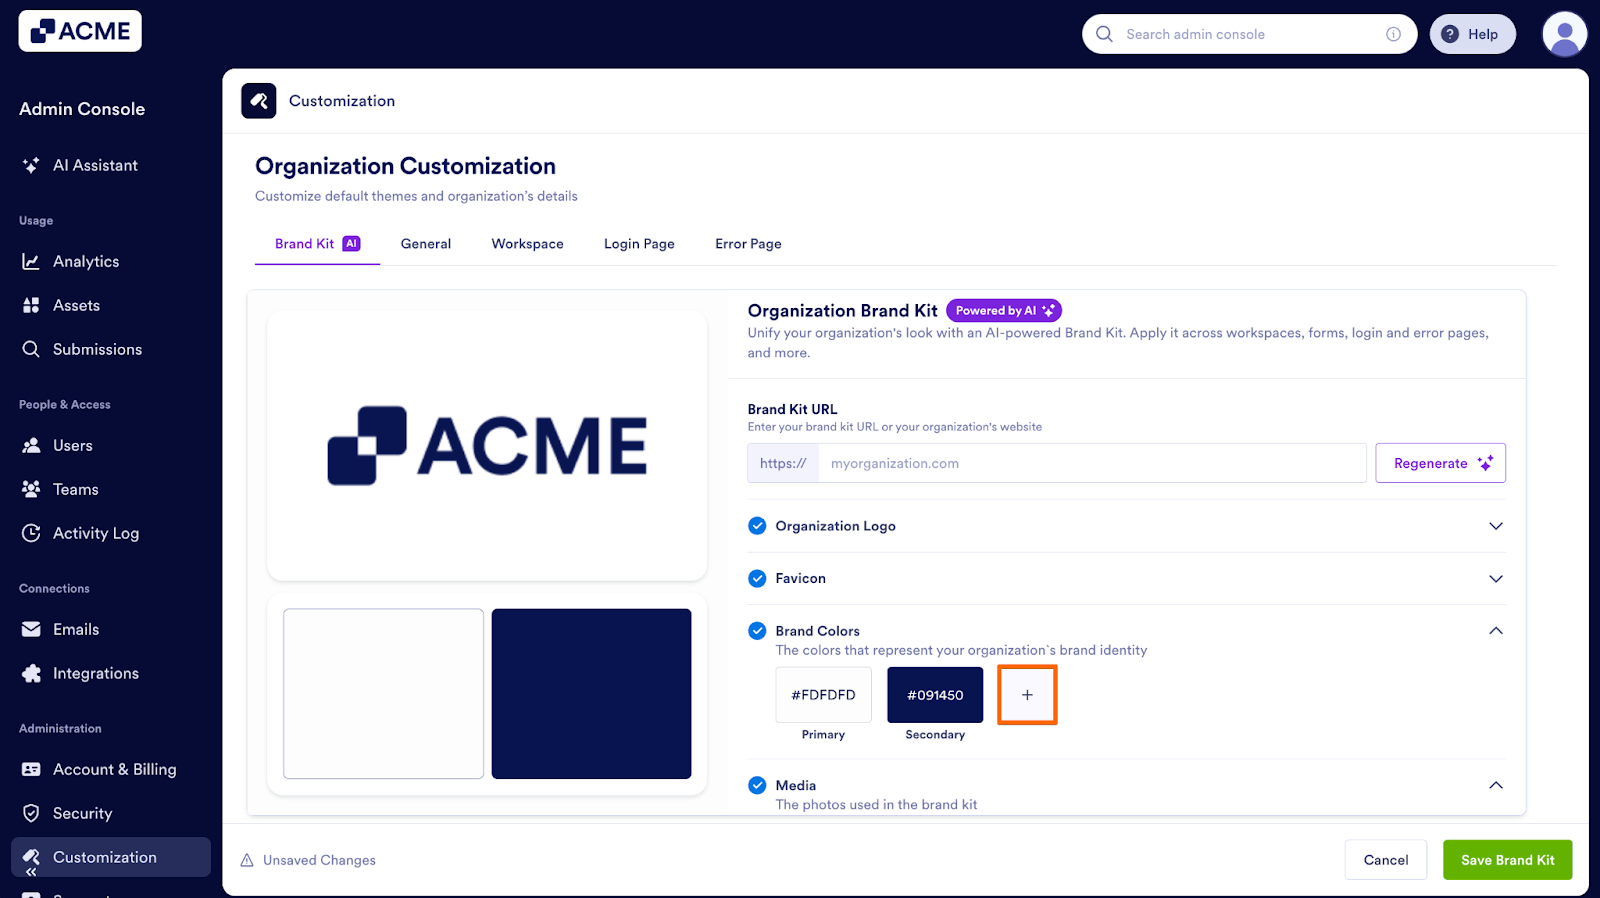Open AI Assistant sparkle icon
Viewport: 1600px width, 898px height.
(31, 165)
